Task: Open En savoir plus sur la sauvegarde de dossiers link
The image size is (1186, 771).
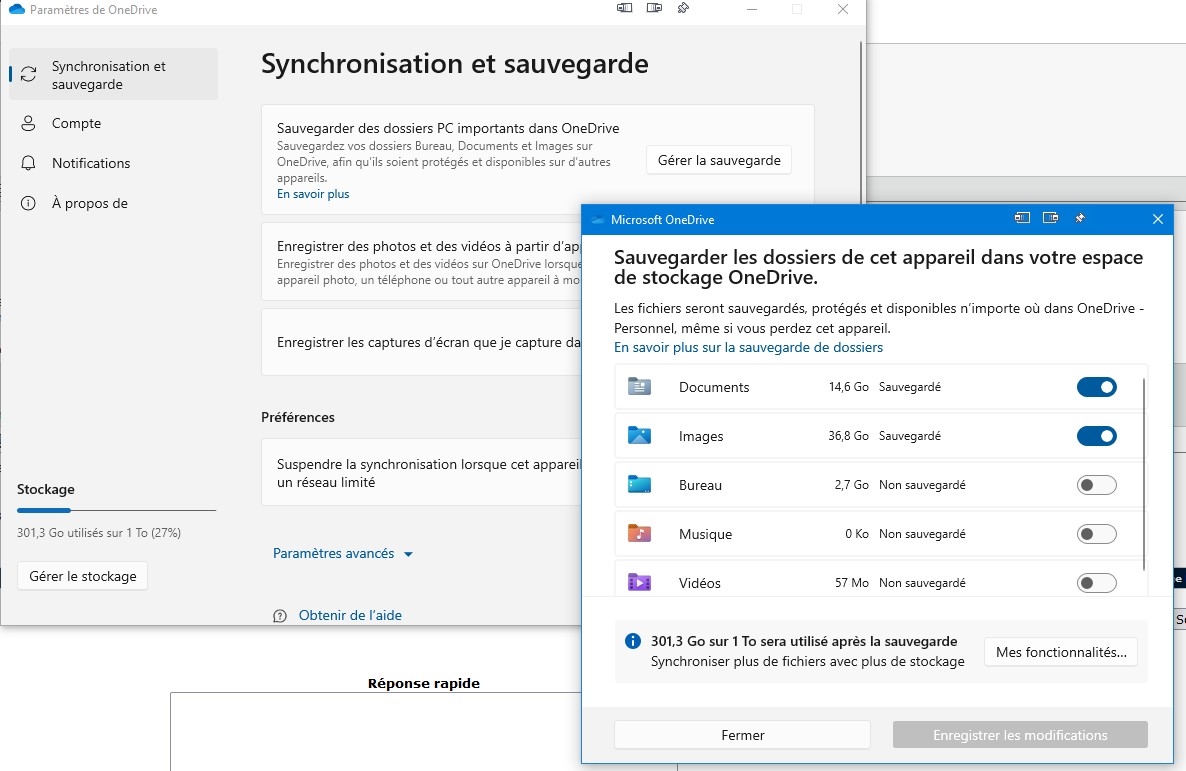Action: coord(748,348)
